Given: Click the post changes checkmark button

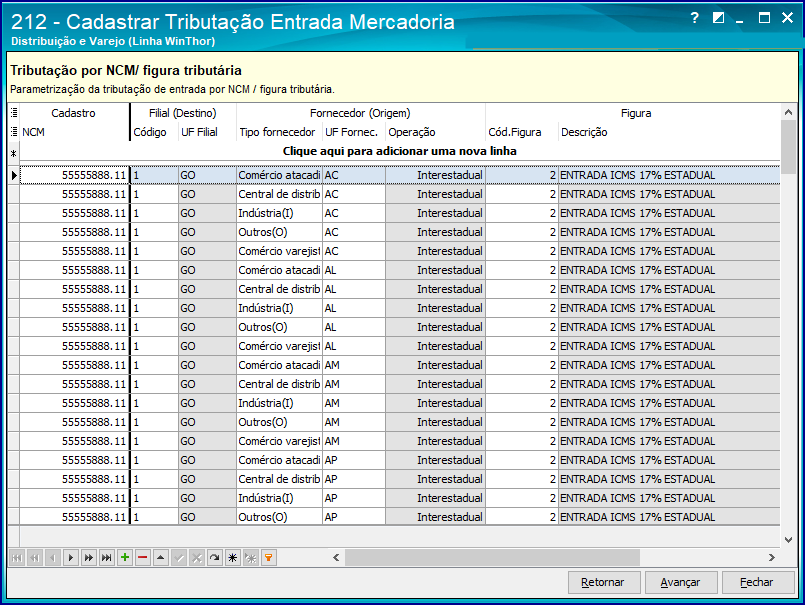Looking at the screenshot, I should click(x=179, y=558).
